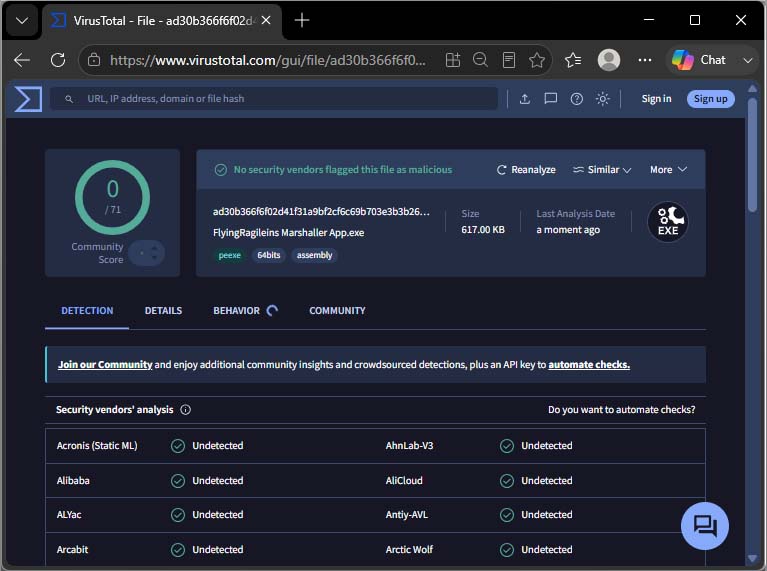Click Reanalyze button
Screen dimensions: 767x571
526,170
